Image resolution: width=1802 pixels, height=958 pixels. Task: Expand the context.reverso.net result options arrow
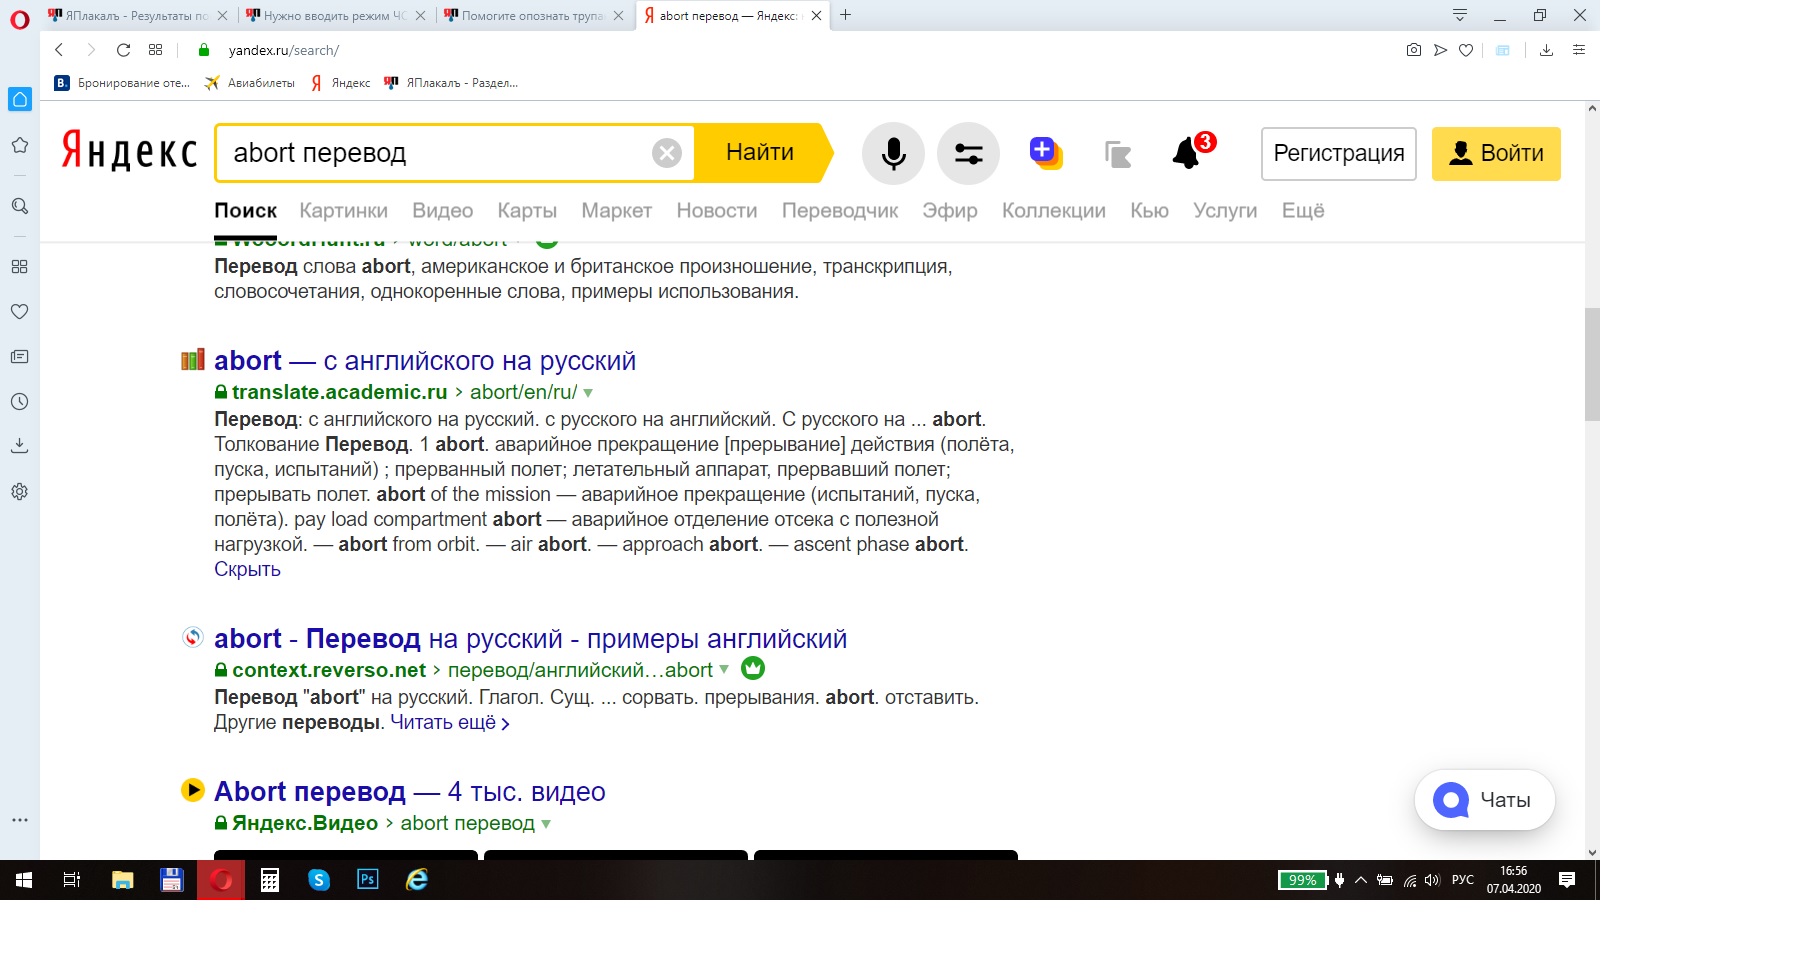(x=725, y=670)
